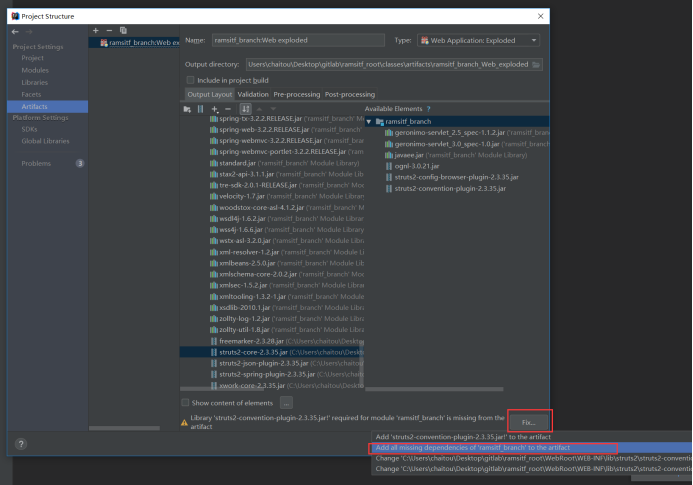Add a new artifact with plus icon

tap(95, 31)
